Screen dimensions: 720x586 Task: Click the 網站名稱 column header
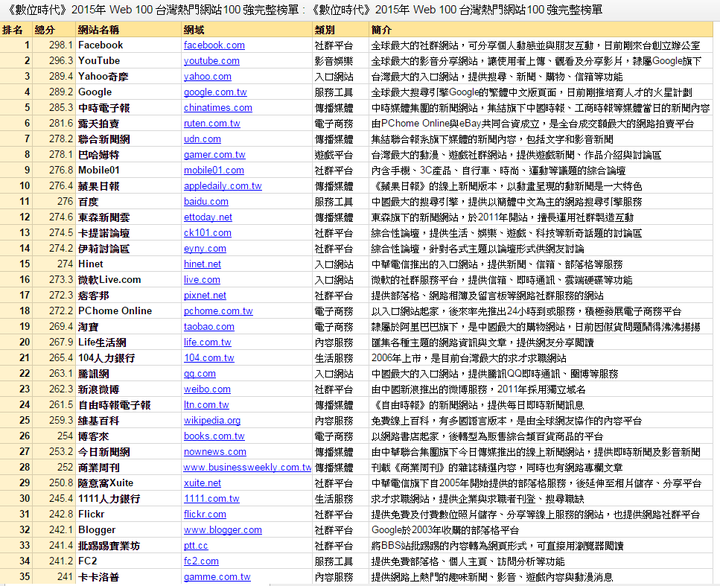tap(128, 30)
